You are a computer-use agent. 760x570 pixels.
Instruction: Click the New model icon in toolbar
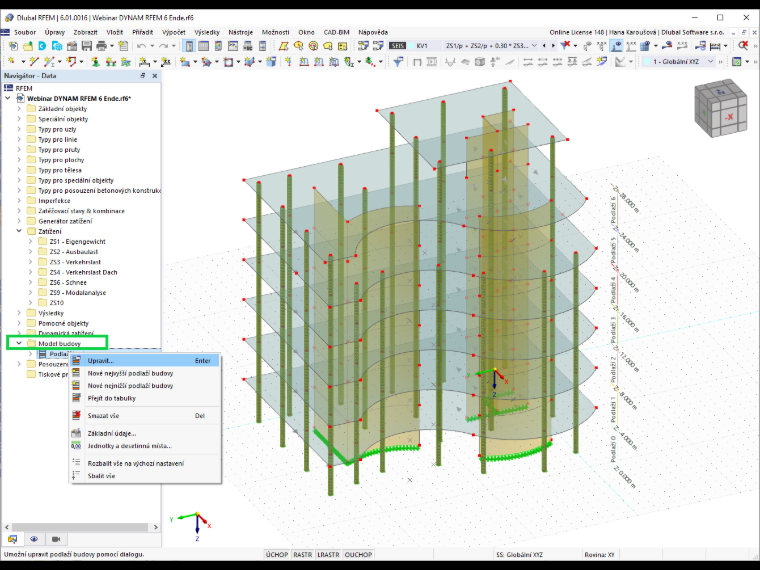(x=13, y=46)
